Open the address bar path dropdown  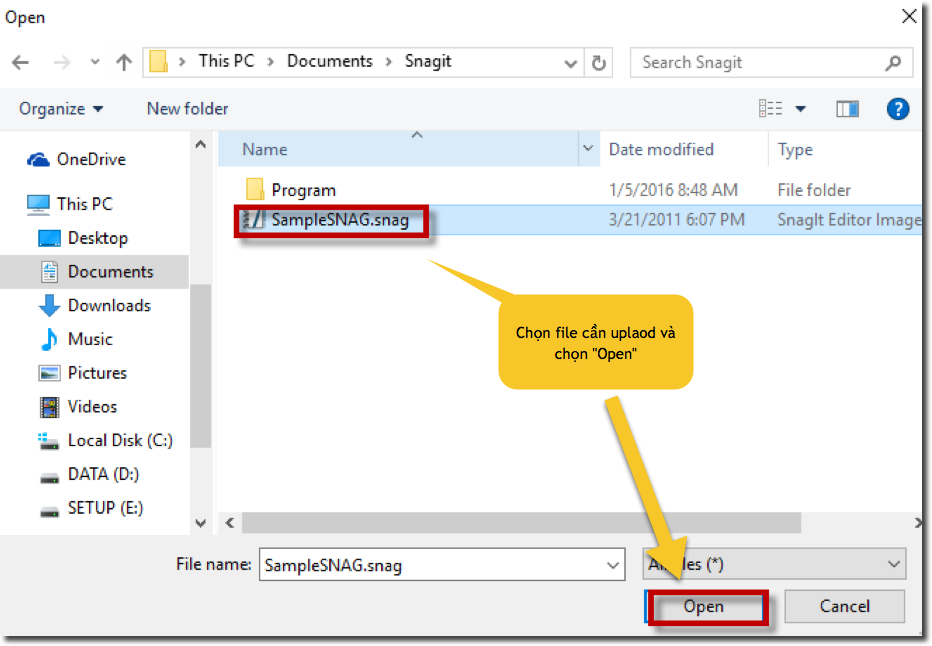[571, 62]
